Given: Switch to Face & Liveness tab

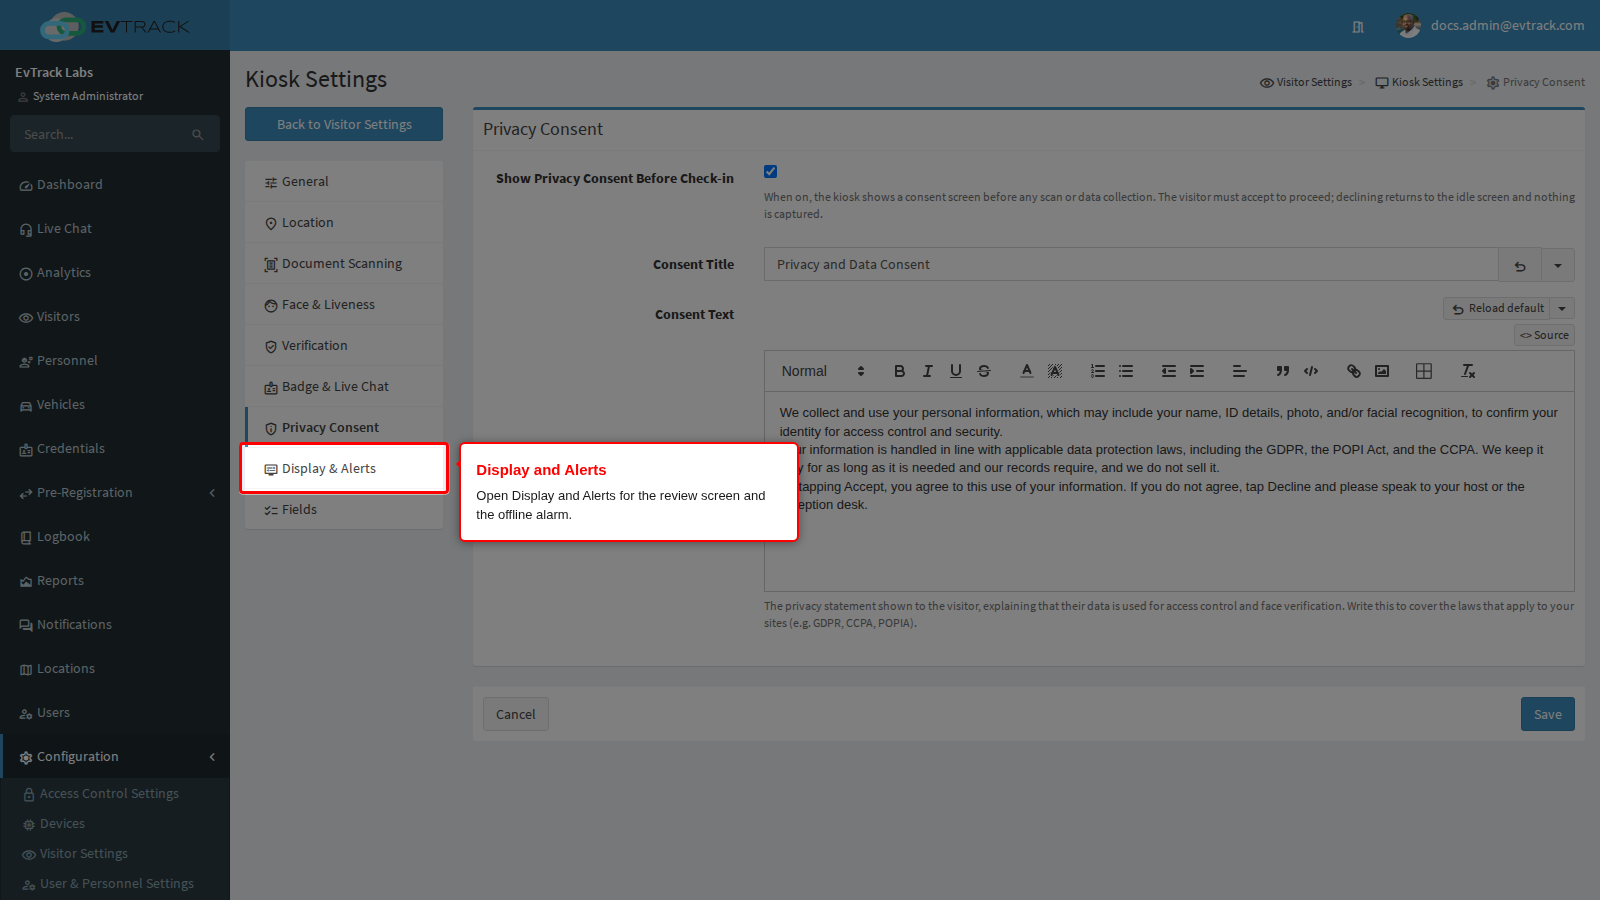Looking at the screenshot, I should pyautogui.click(x=344, y=305).
